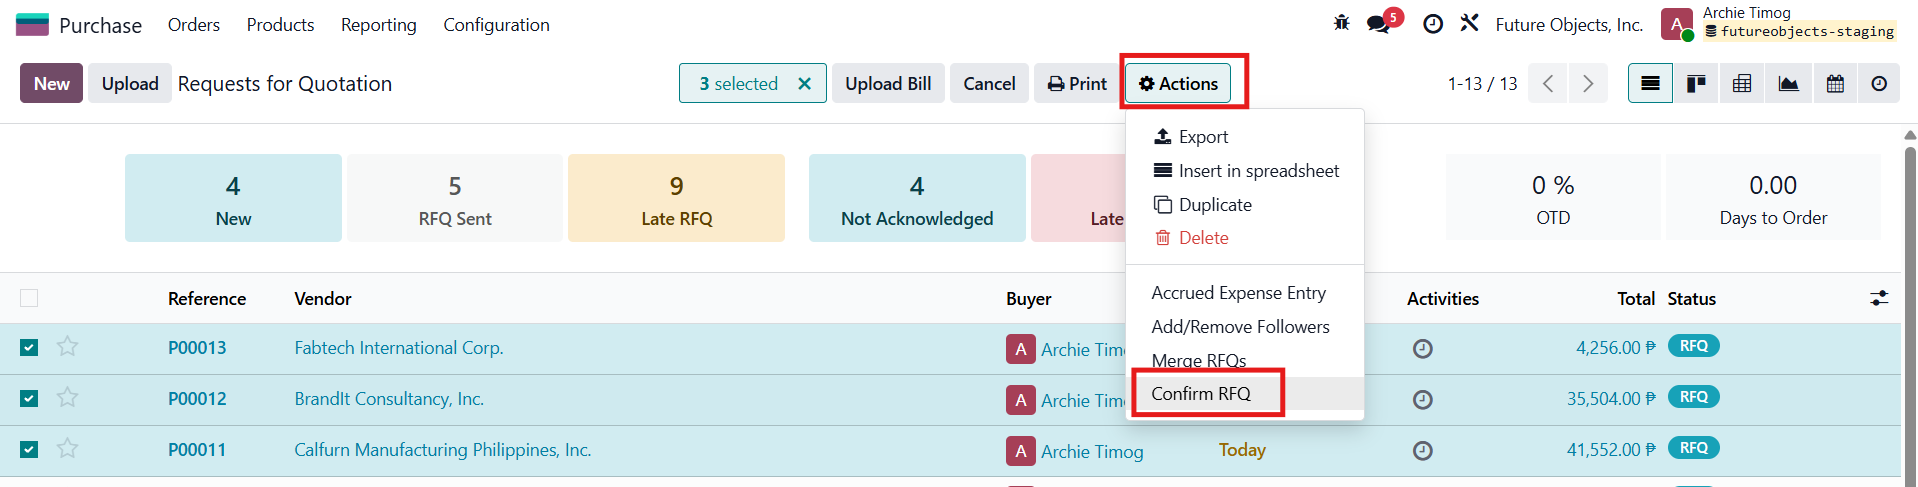
Task: Uncheck the P00012 row checkbox
Action: coord(29,398)
